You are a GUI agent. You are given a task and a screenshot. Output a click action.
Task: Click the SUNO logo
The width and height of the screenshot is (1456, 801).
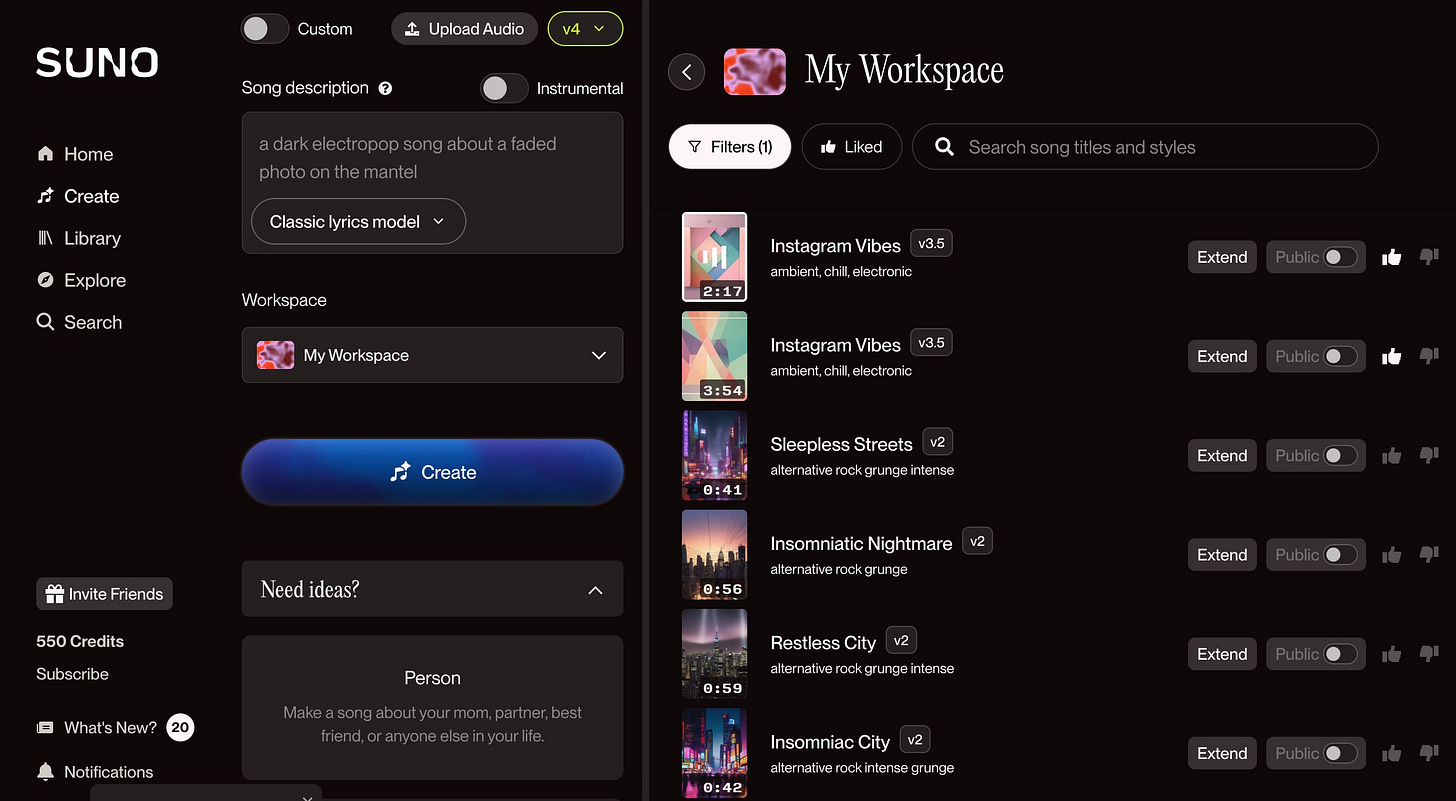[x=97, y=62]
